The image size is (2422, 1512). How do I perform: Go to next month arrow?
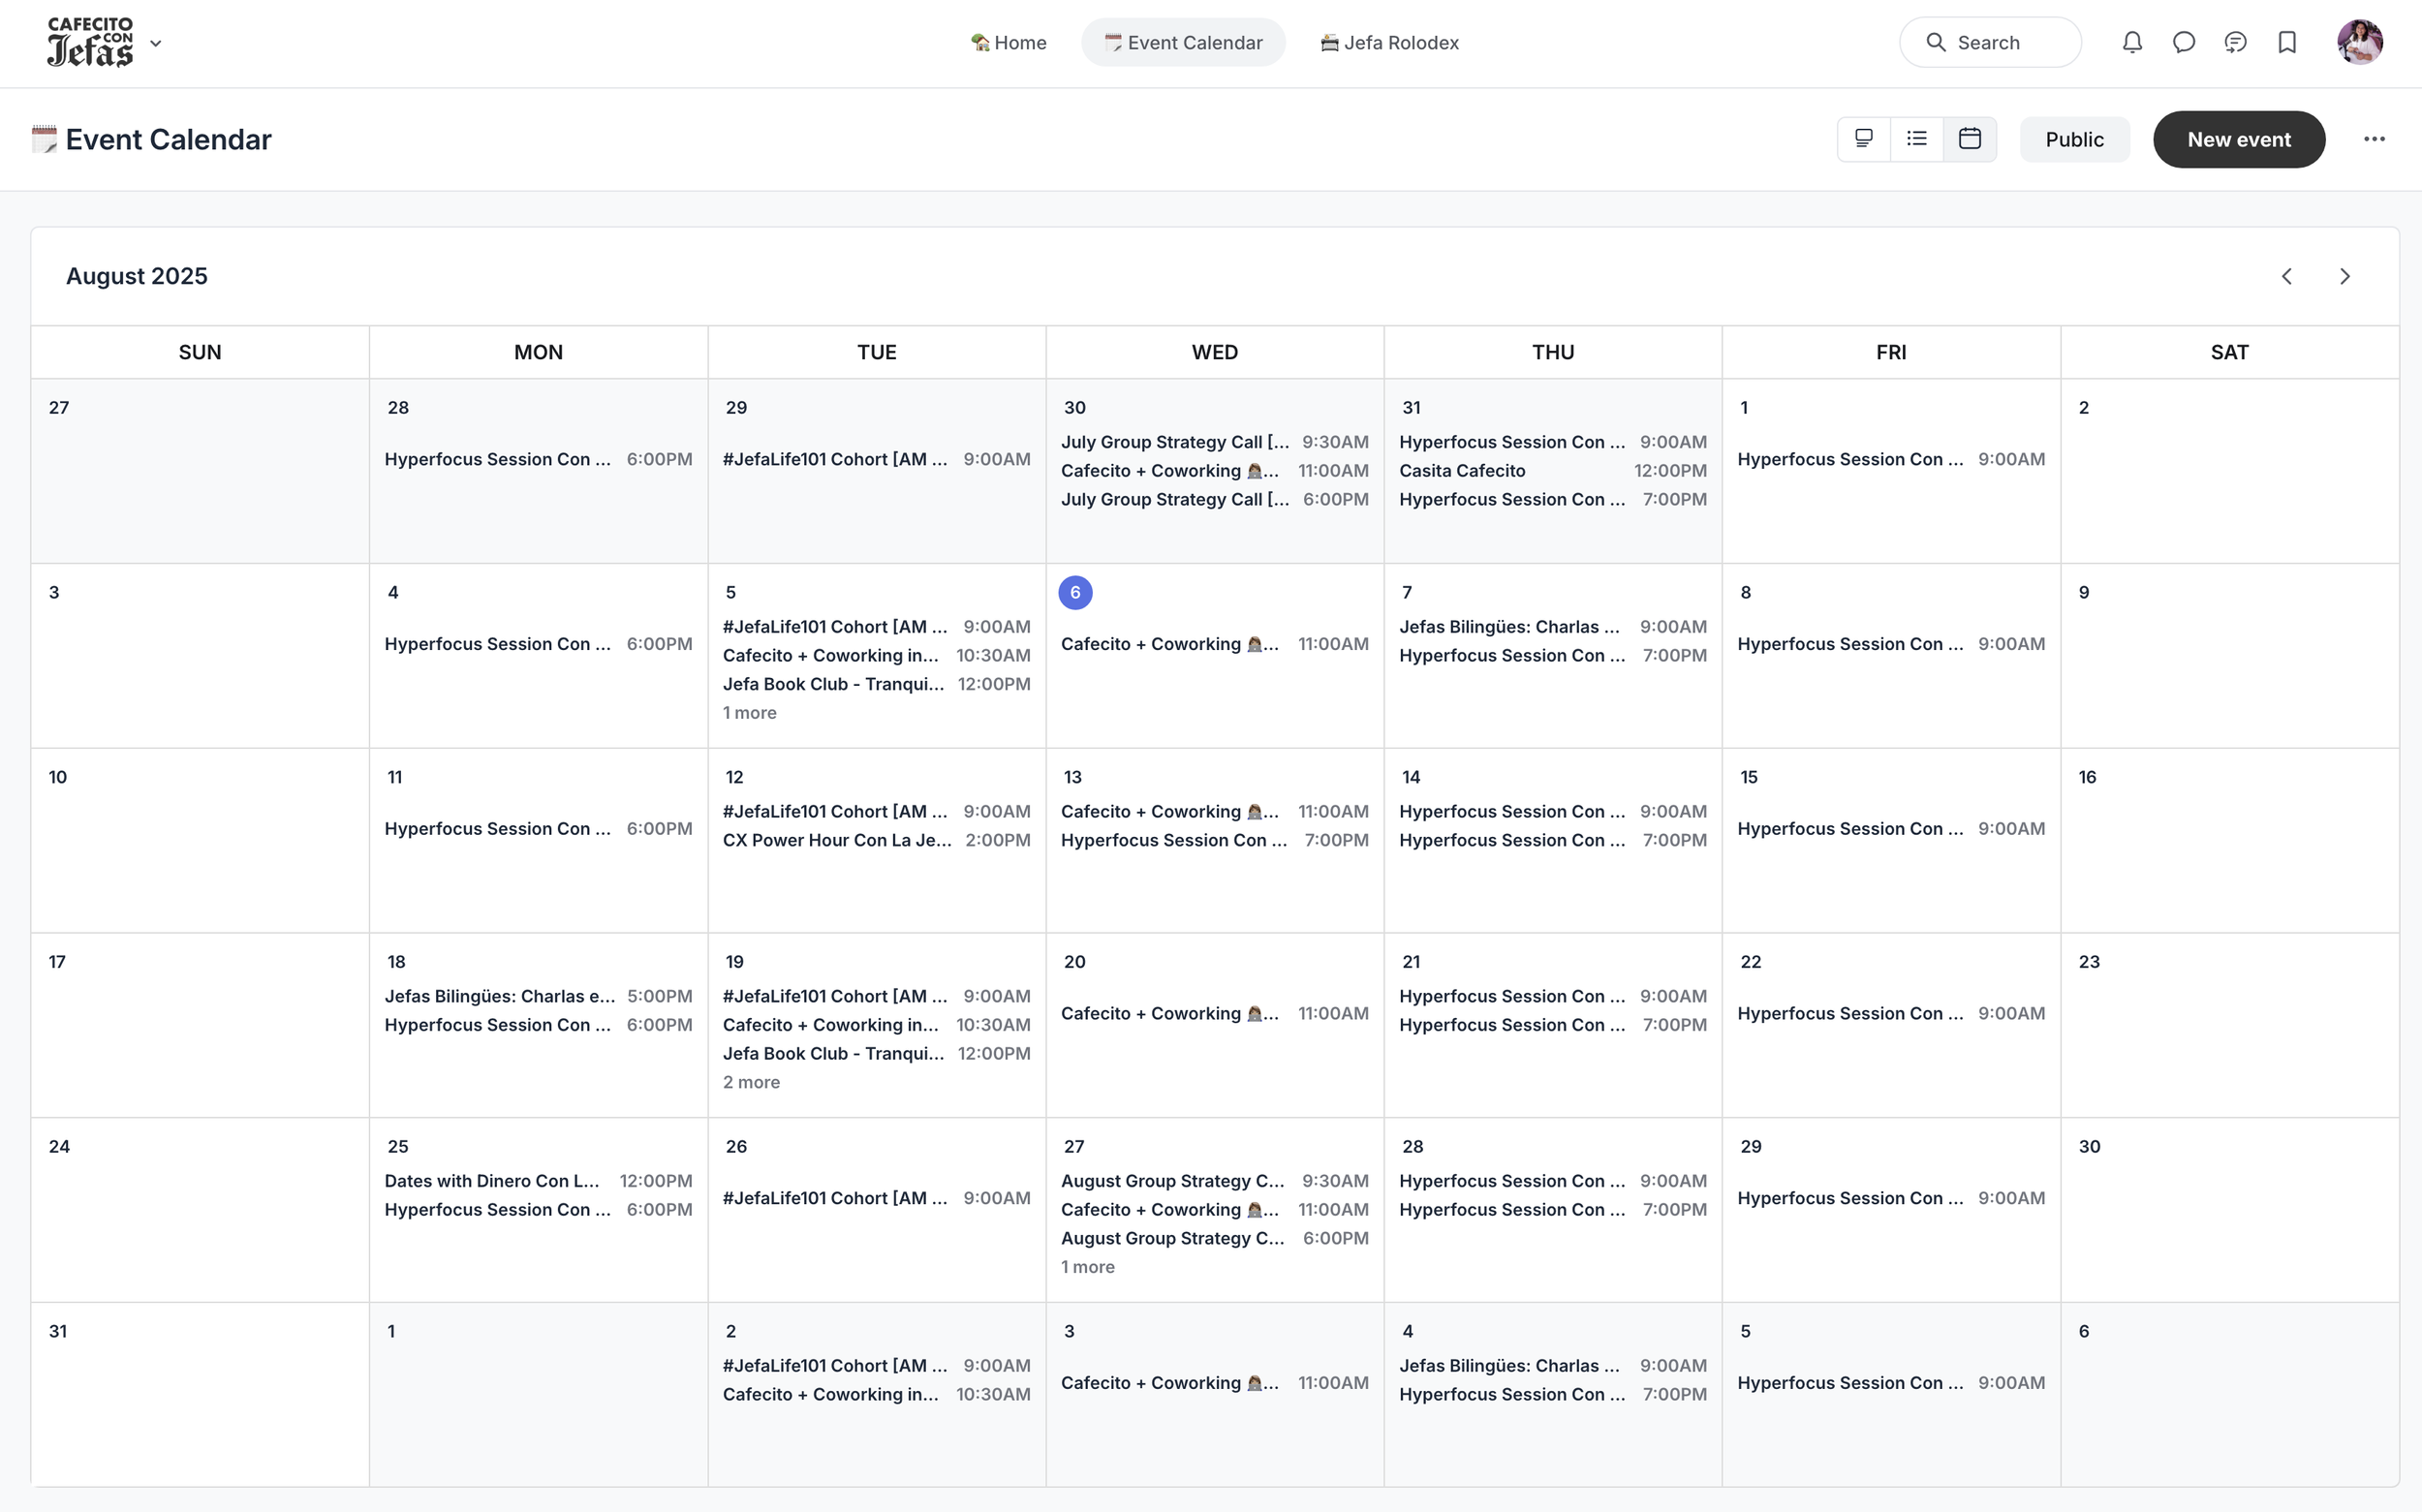click(x=2345, y=276)
